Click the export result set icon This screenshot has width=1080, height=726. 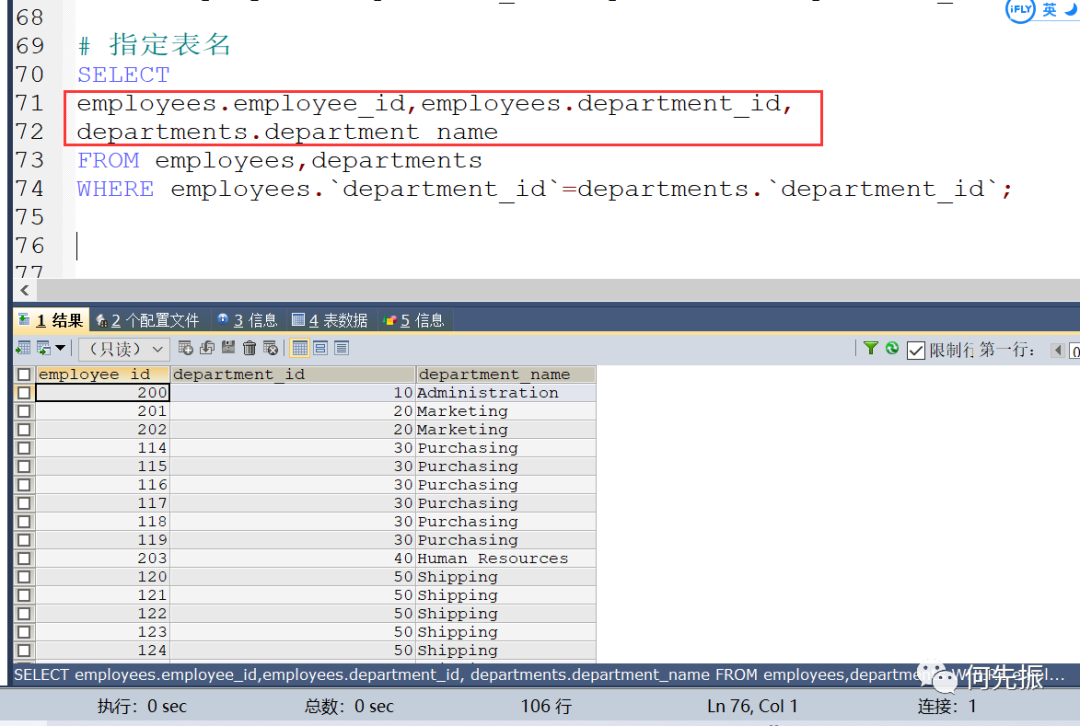point(23,348)
